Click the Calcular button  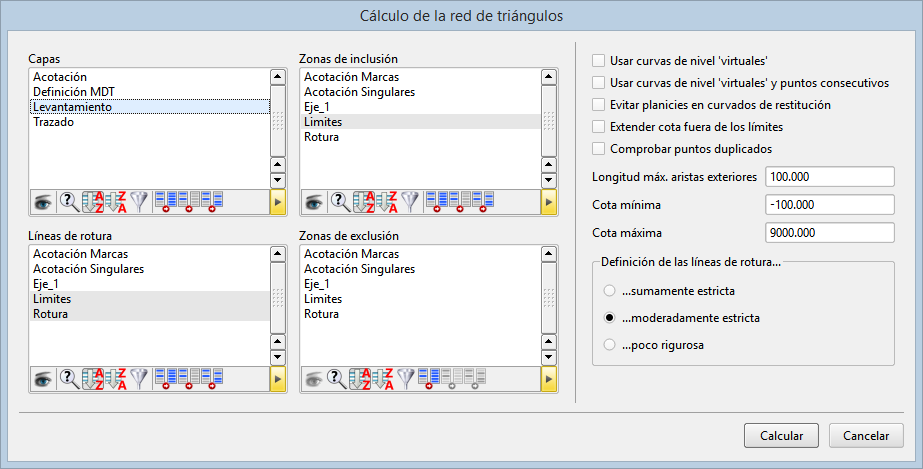pos(781,435)
